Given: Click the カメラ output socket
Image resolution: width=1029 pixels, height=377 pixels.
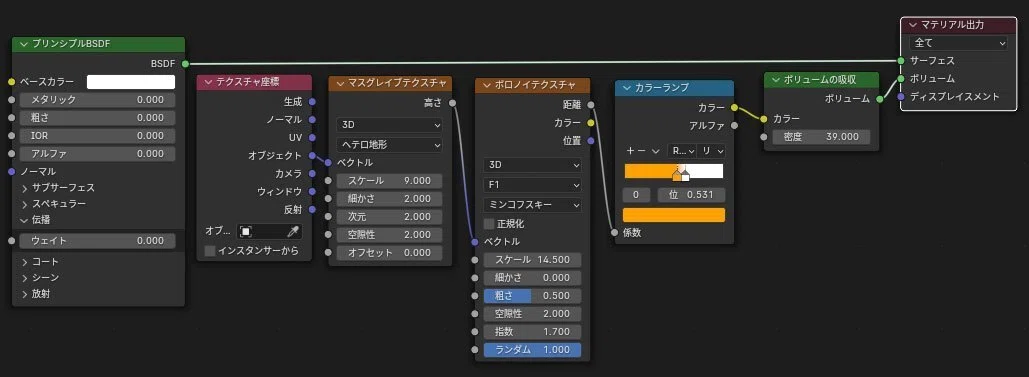Looking at the screenshot, I should [x=312, y=173].
